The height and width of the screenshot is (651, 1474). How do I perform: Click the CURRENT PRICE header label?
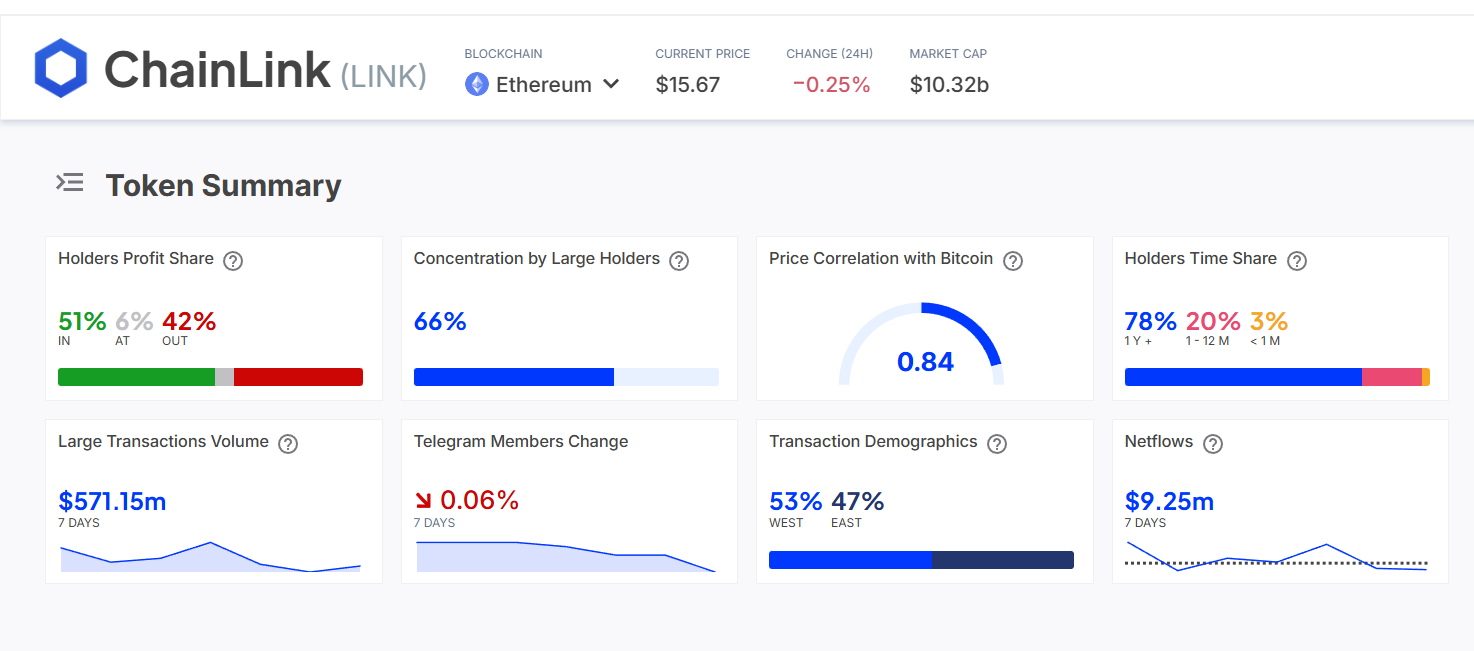point(703,54)
